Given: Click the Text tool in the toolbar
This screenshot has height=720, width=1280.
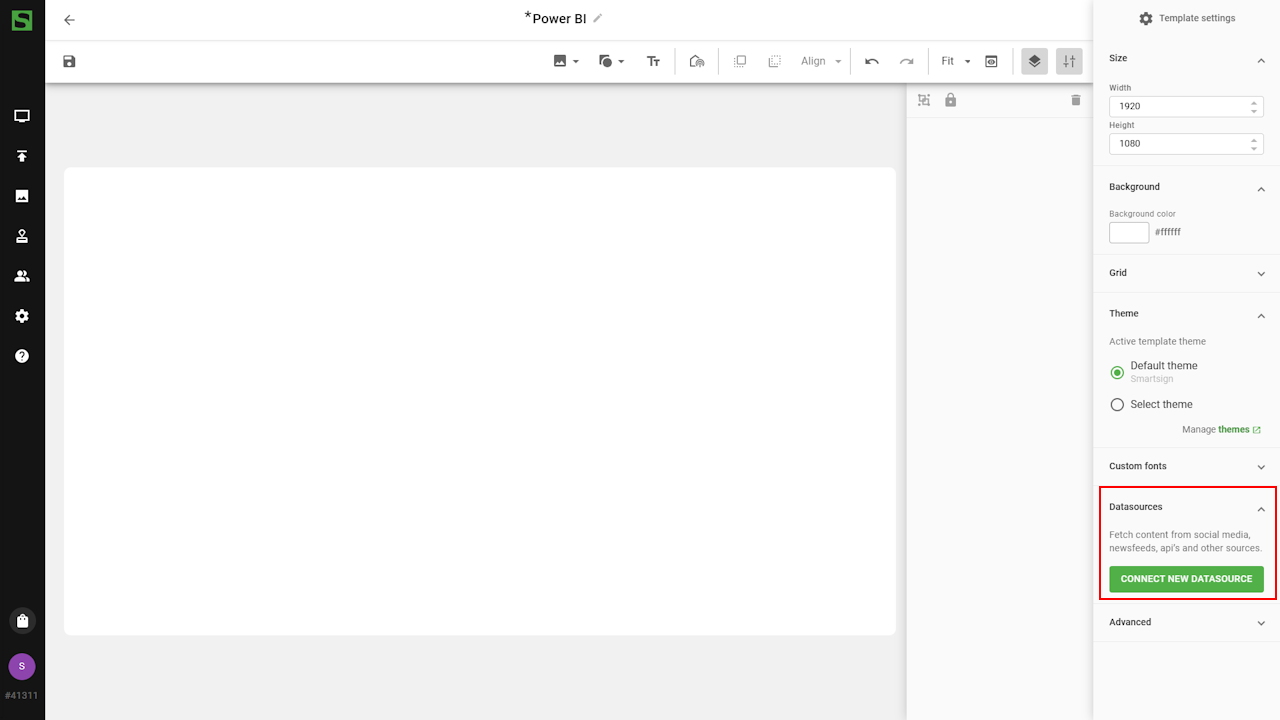Looking at the screenshot, I should (653, 61).
